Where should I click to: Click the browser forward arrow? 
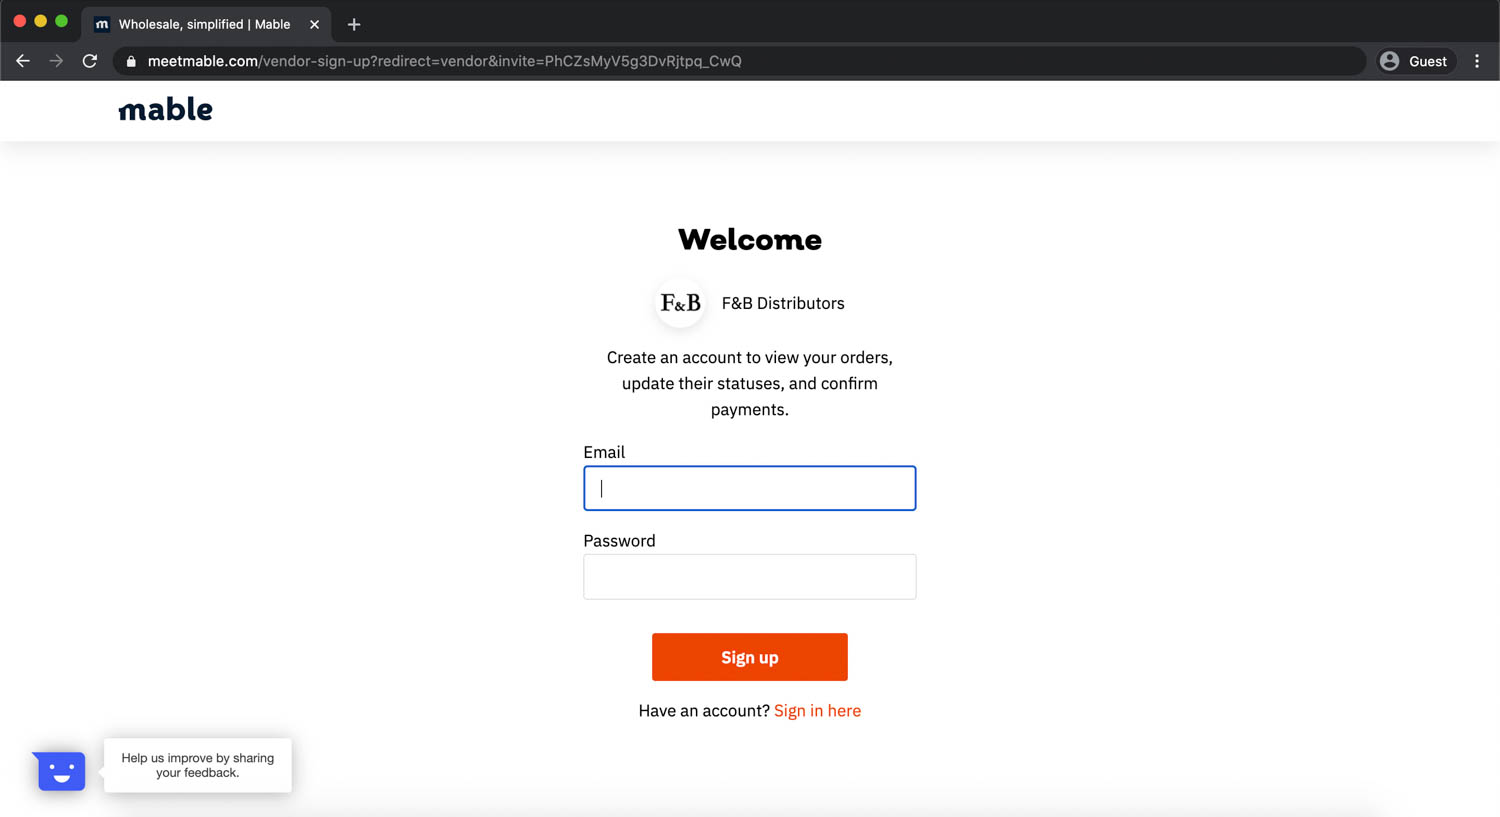(56, 61)
